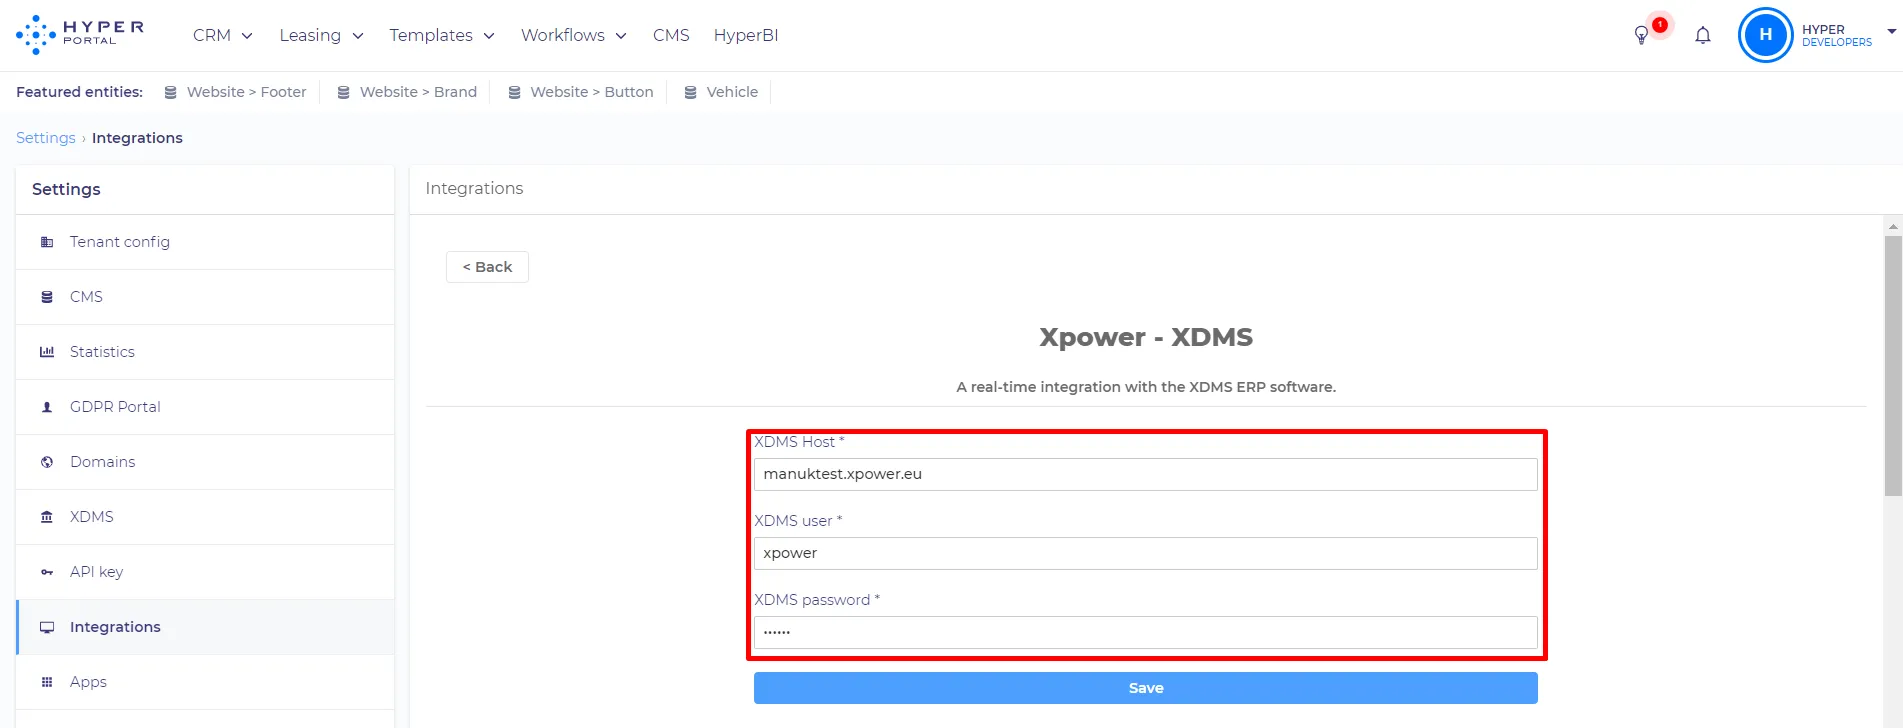This screenshot has height=728, width=1903.
Task: Expand the Leasing menu
Action: (x=321, y=35)
